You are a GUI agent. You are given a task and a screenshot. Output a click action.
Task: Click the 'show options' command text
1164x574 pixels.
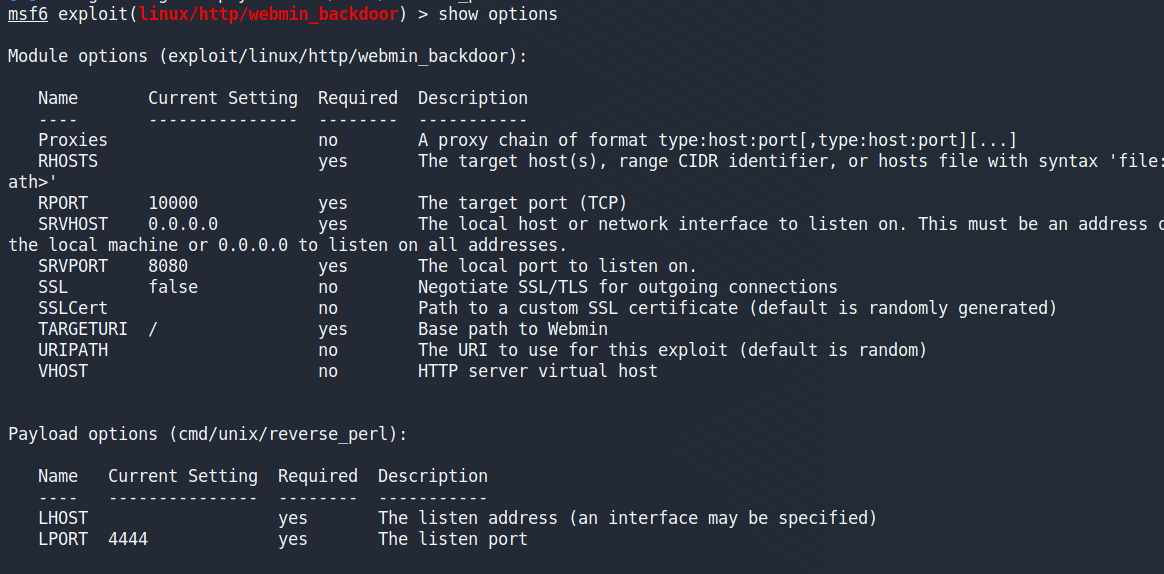coord(498,14)
